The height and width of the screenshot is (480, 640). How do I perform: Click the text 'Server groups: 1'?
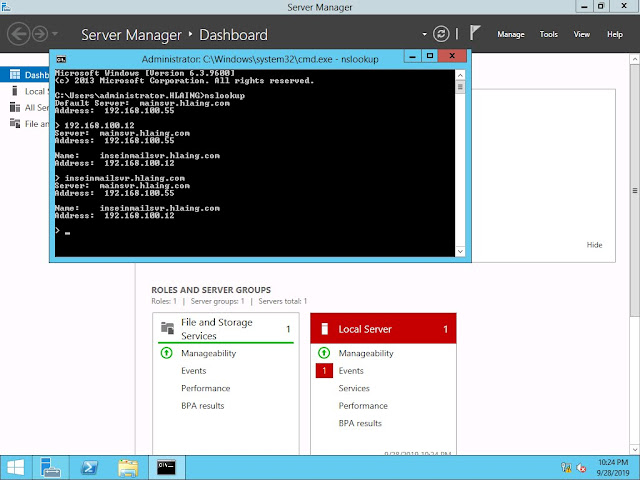tap(218, 301)
